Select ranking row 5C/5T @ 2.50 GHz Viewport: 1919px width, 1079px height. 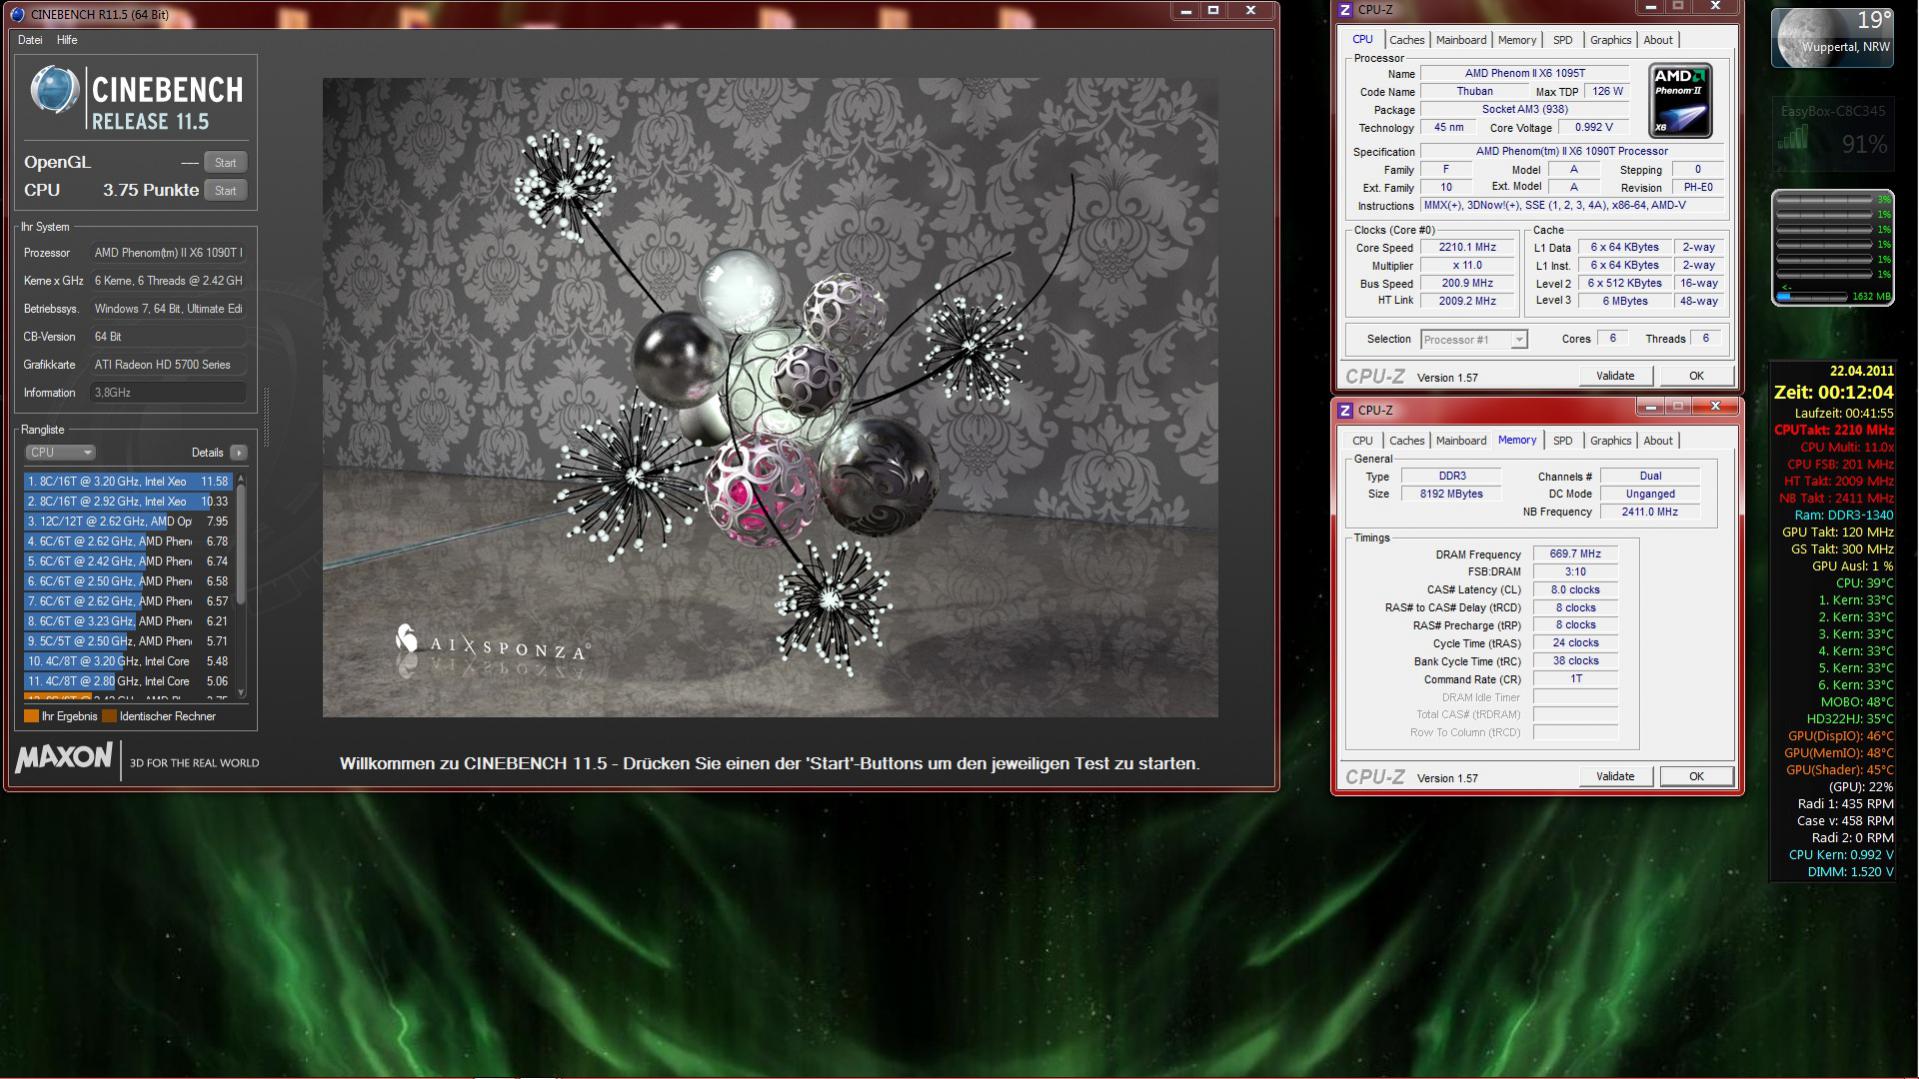click(129, 641)
